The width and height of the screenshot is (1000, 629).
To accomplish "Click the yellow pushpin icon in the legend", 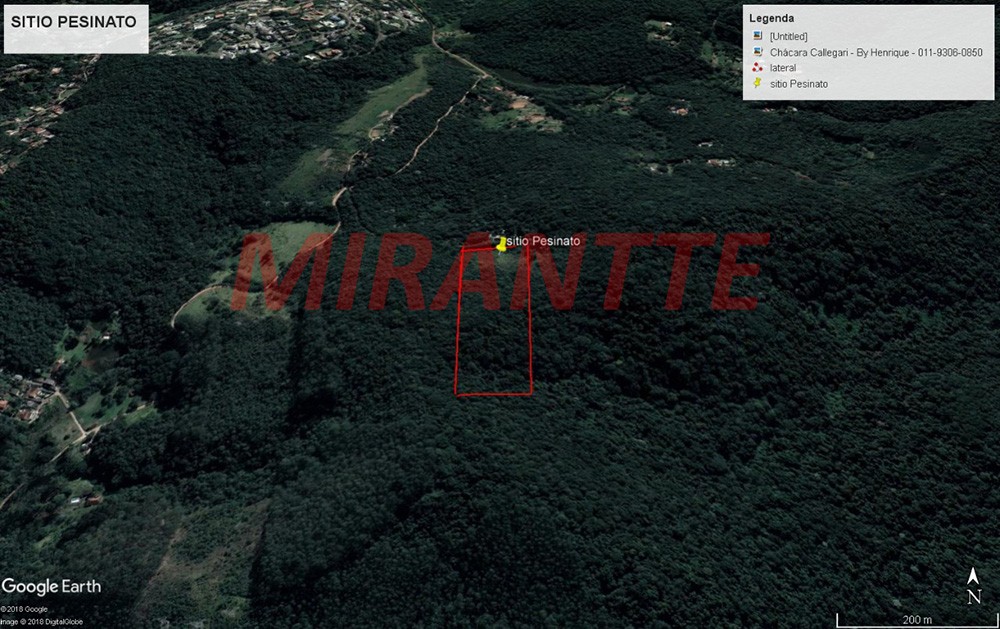I will [x=758, y=84].
